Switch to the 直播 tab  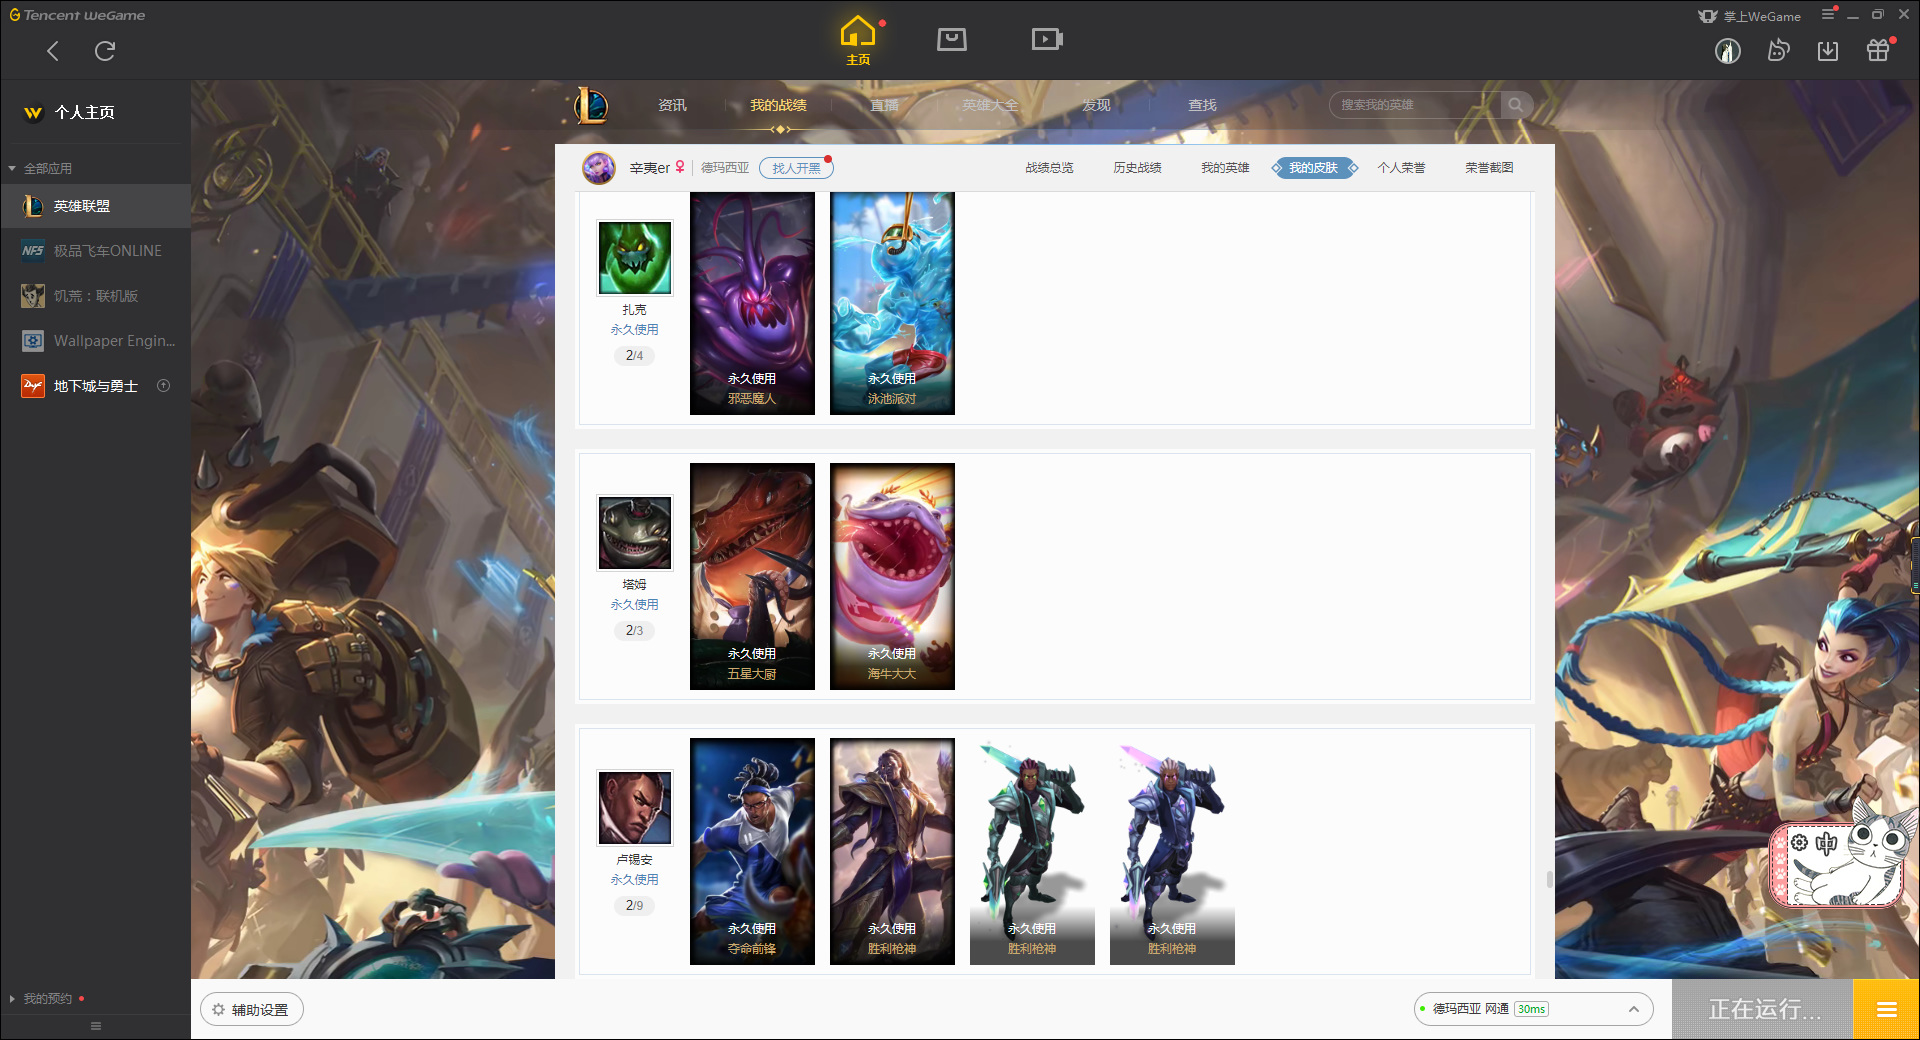tap(884, 105)
